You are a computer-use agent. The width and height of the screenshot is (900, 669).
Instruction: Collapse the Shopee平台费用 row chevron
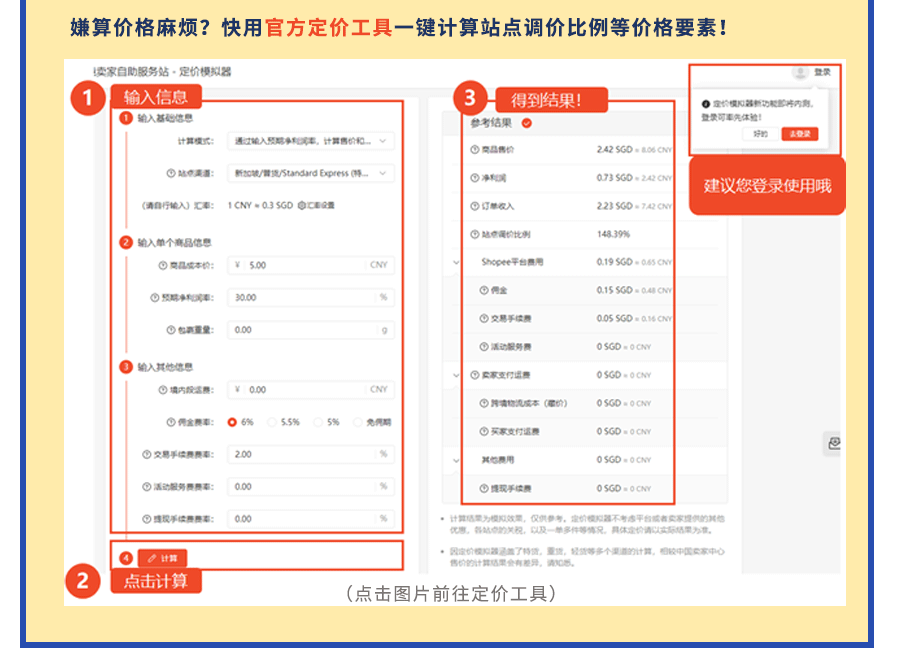click(457, 262)
